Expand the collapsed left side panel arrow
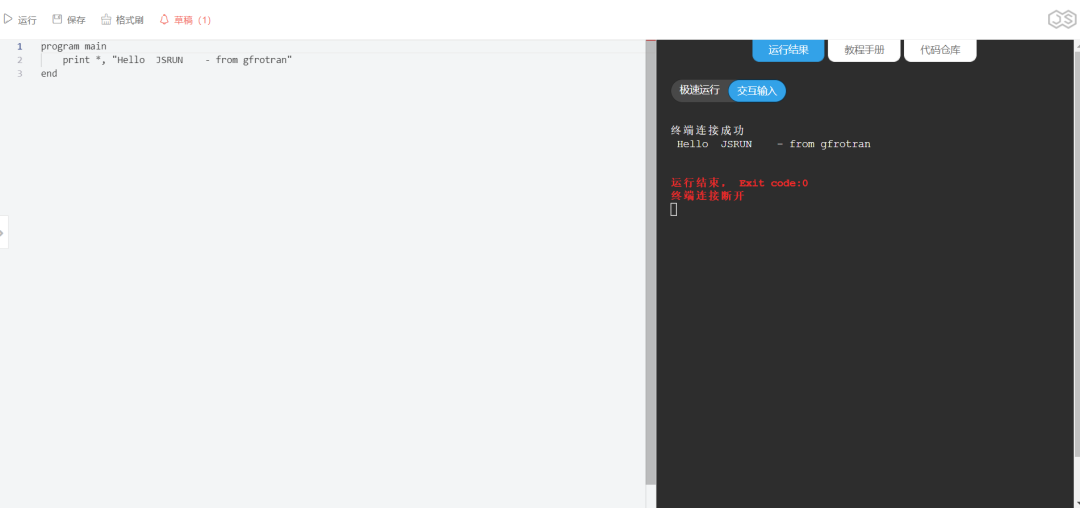Viewport: 1080px width, 508px height. [3, 233]
